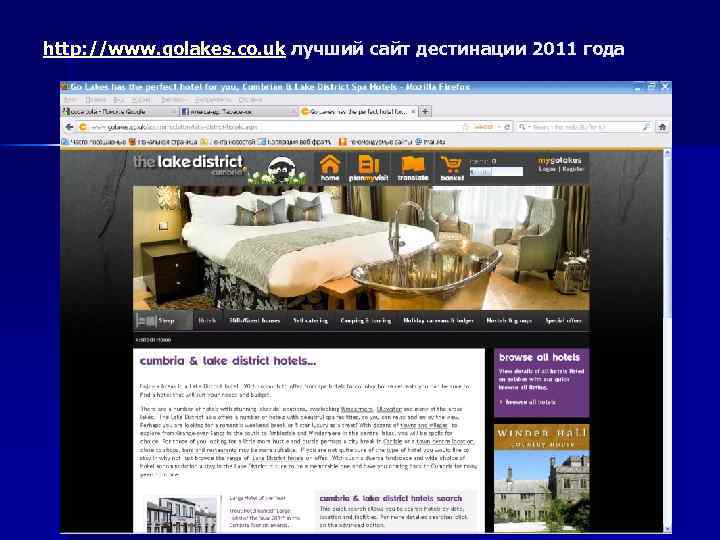
Task: Open the web fragments bookmark
Action: [295, 142]
